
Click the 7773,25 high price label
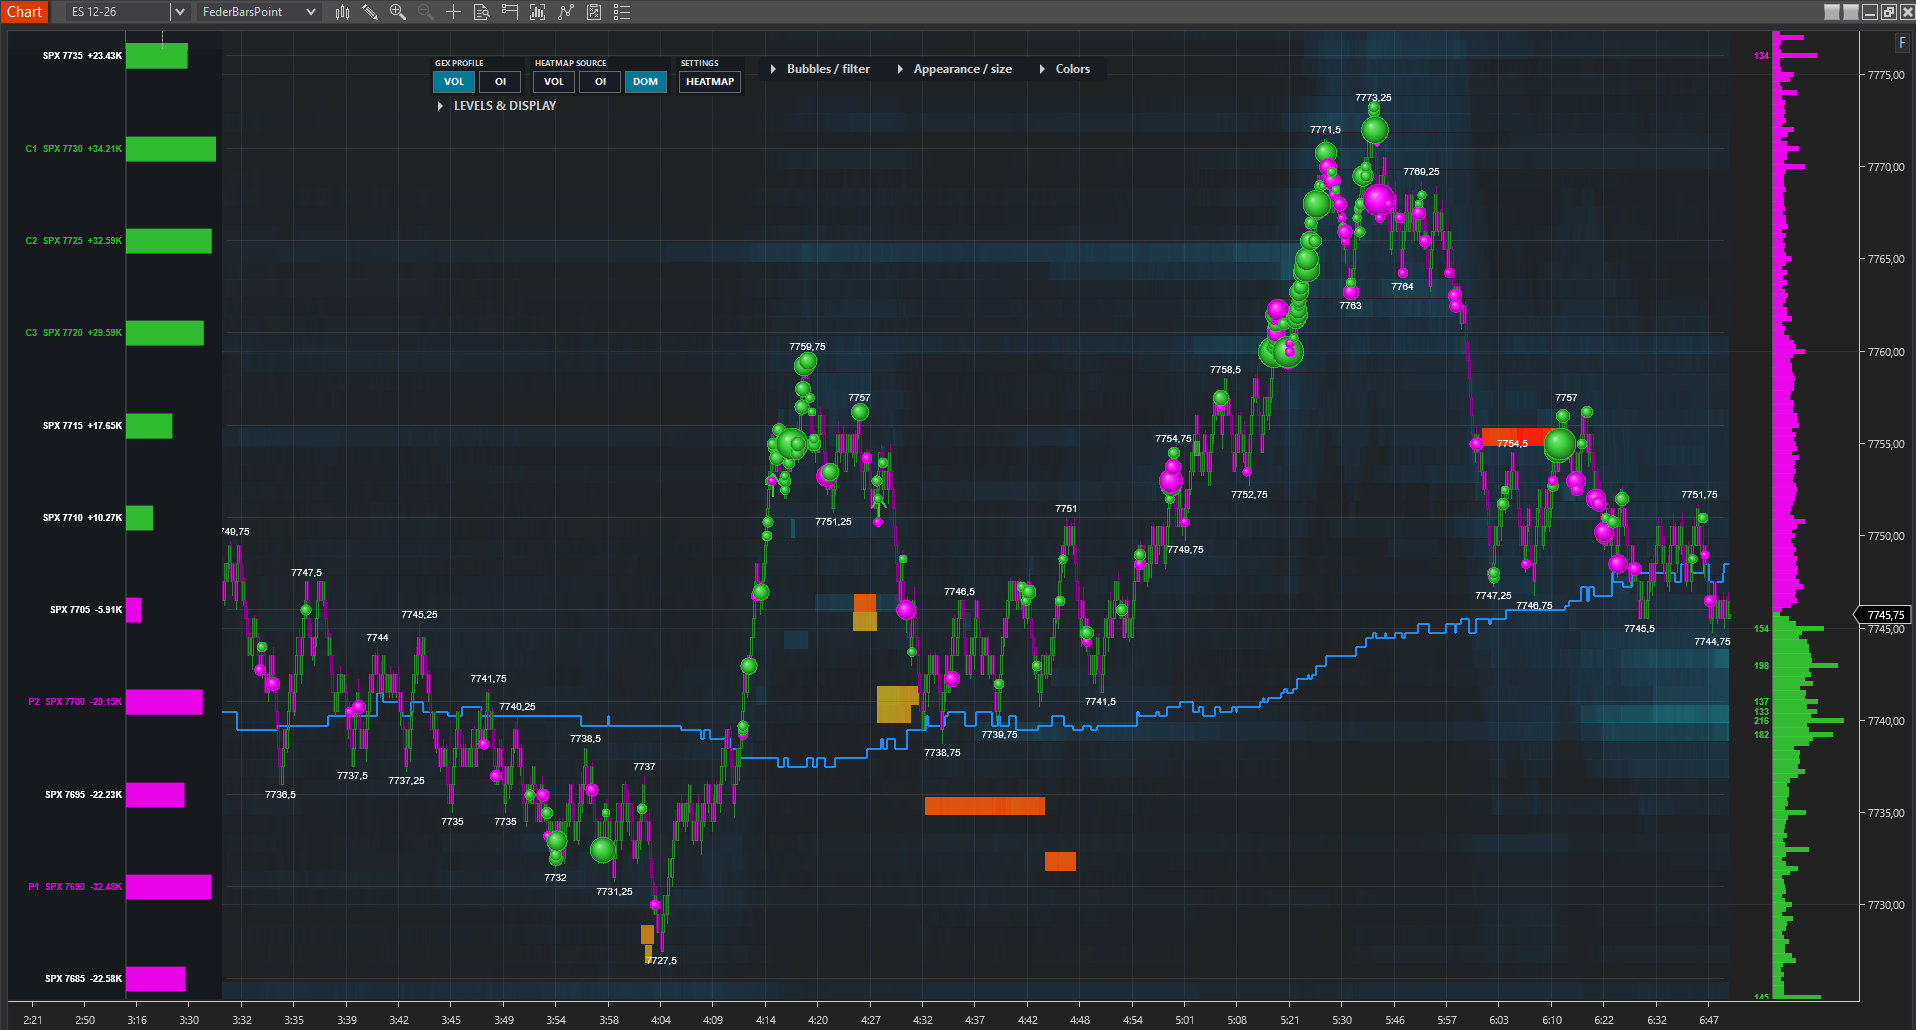1373,98
